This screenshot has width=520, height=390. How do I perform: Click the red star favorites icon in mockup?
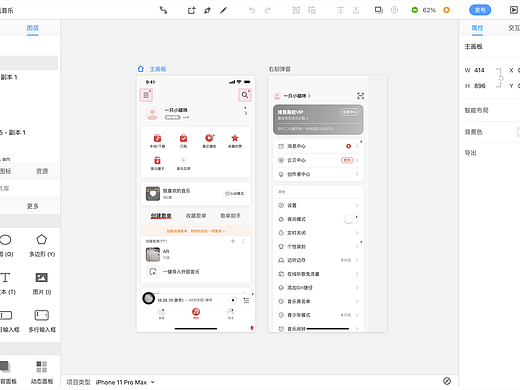pyautogui.click(x=235, y=138)
